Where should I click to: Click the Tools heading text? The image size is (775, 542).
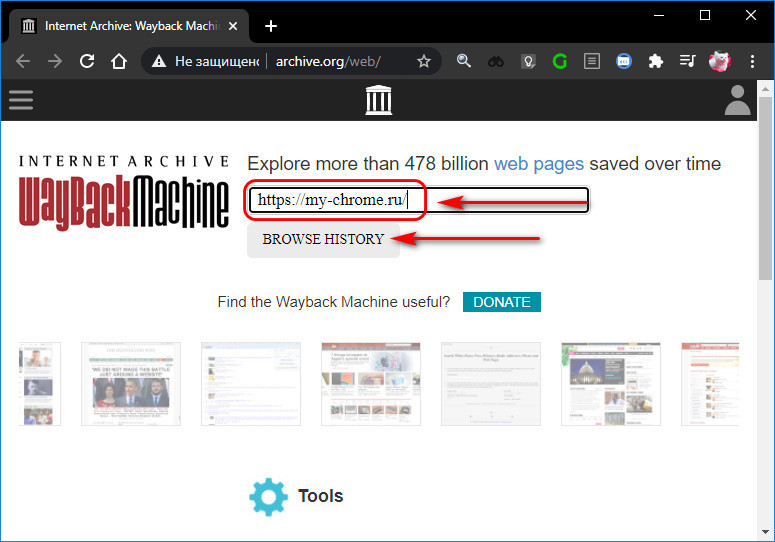point(320,496)
